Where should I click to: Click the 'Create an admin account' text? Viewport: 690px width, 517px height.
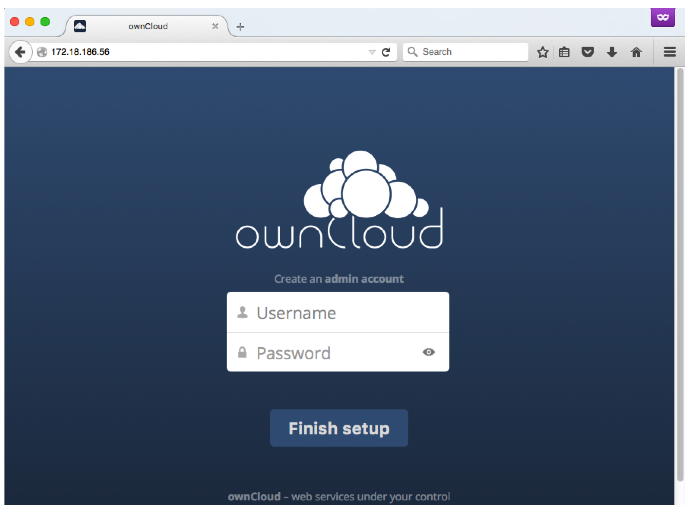(339, 279)
